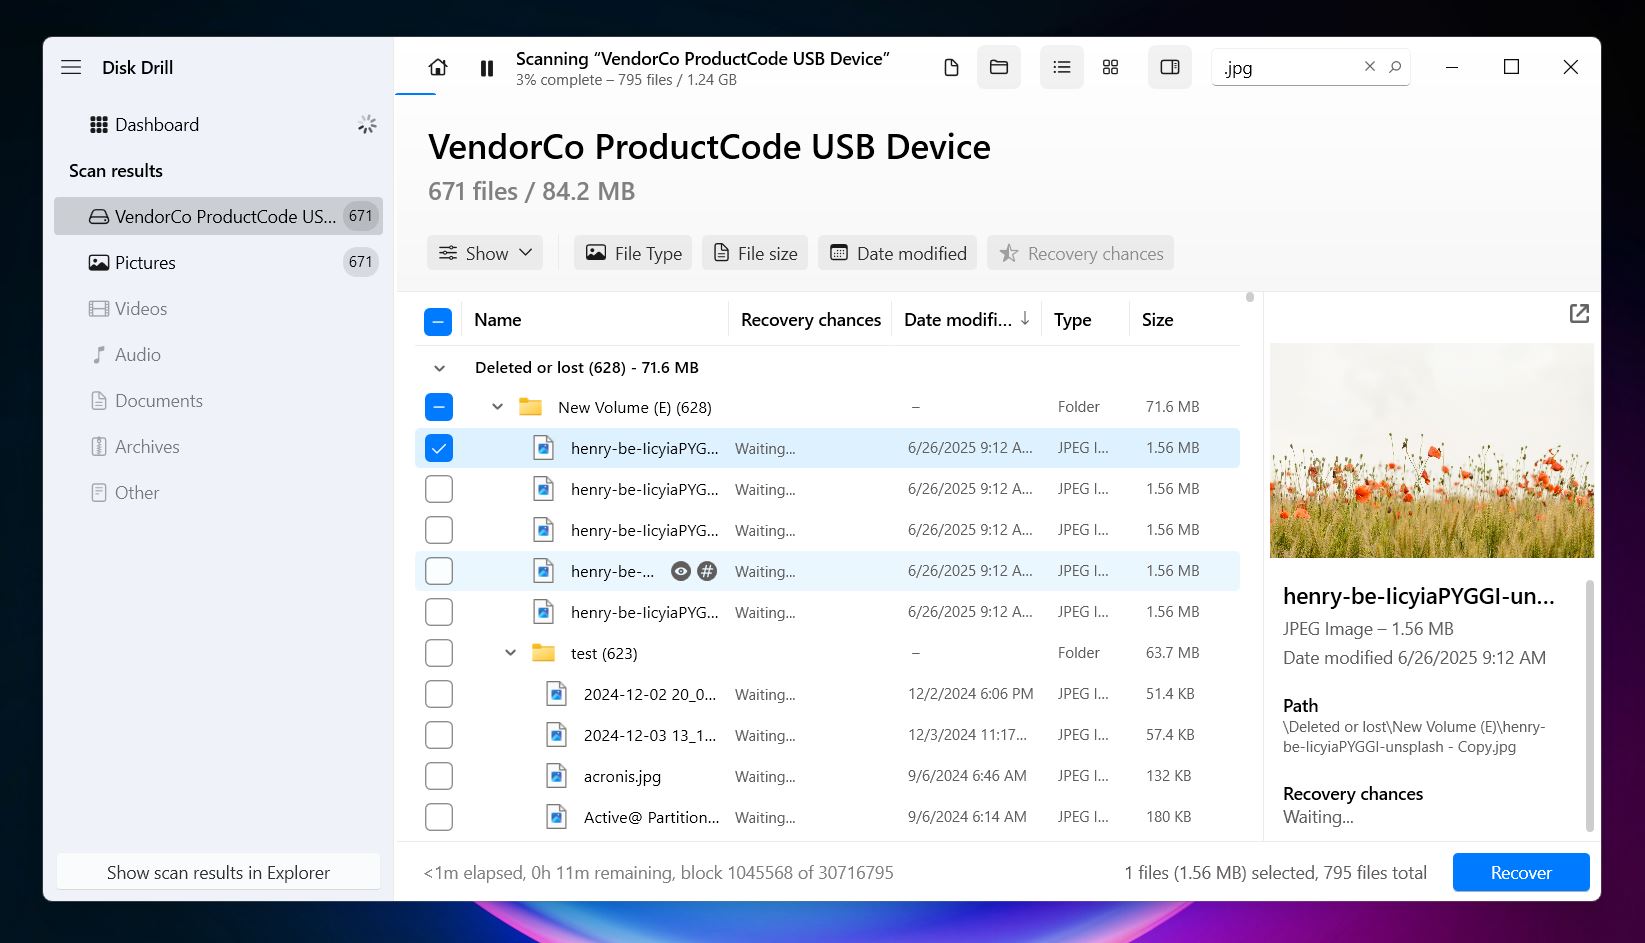Open the Documents category

[x=218, y=400]
